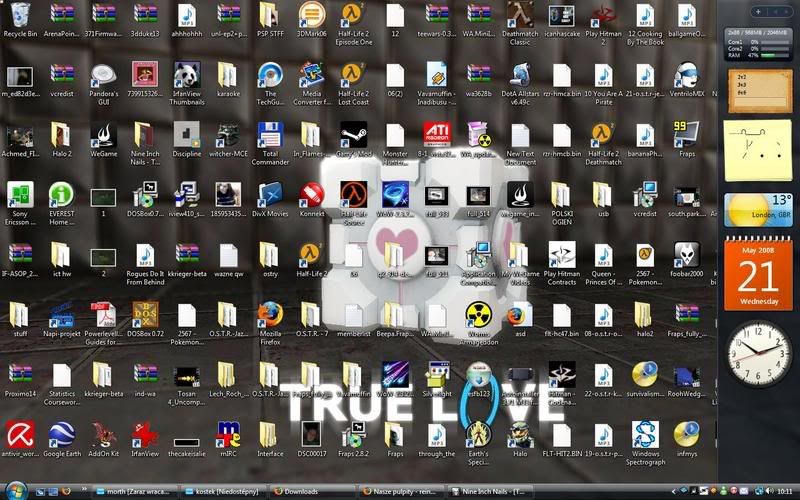This screenshot has height=500, width=800.
Task: Open Deathmatch Classic shortcut
Action: click(520, 15)
